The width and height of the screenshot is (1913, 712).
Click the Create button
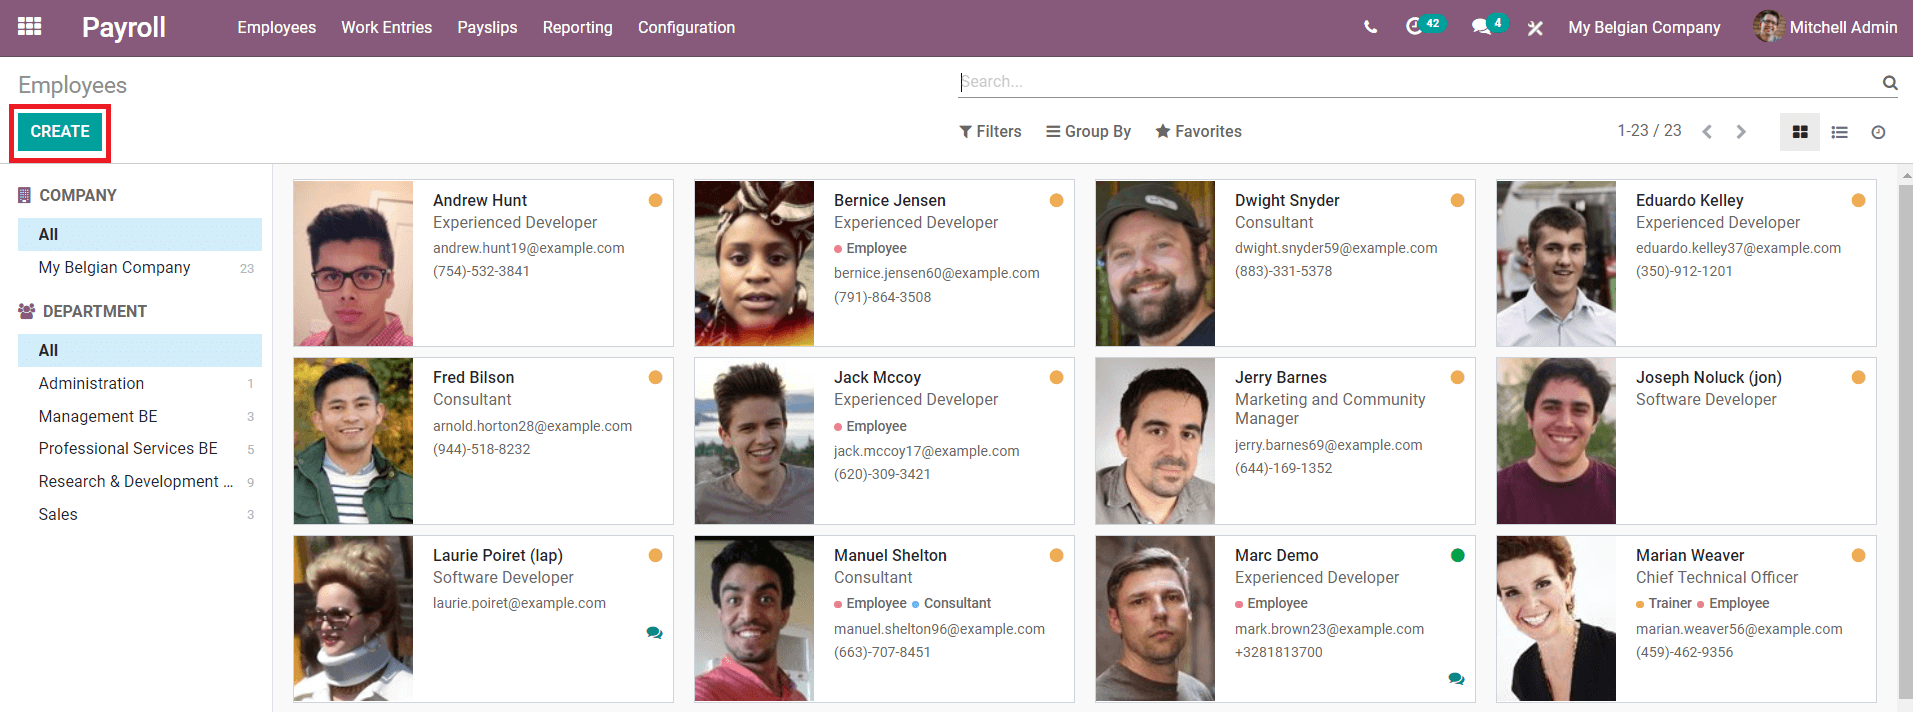coord(60,132)
